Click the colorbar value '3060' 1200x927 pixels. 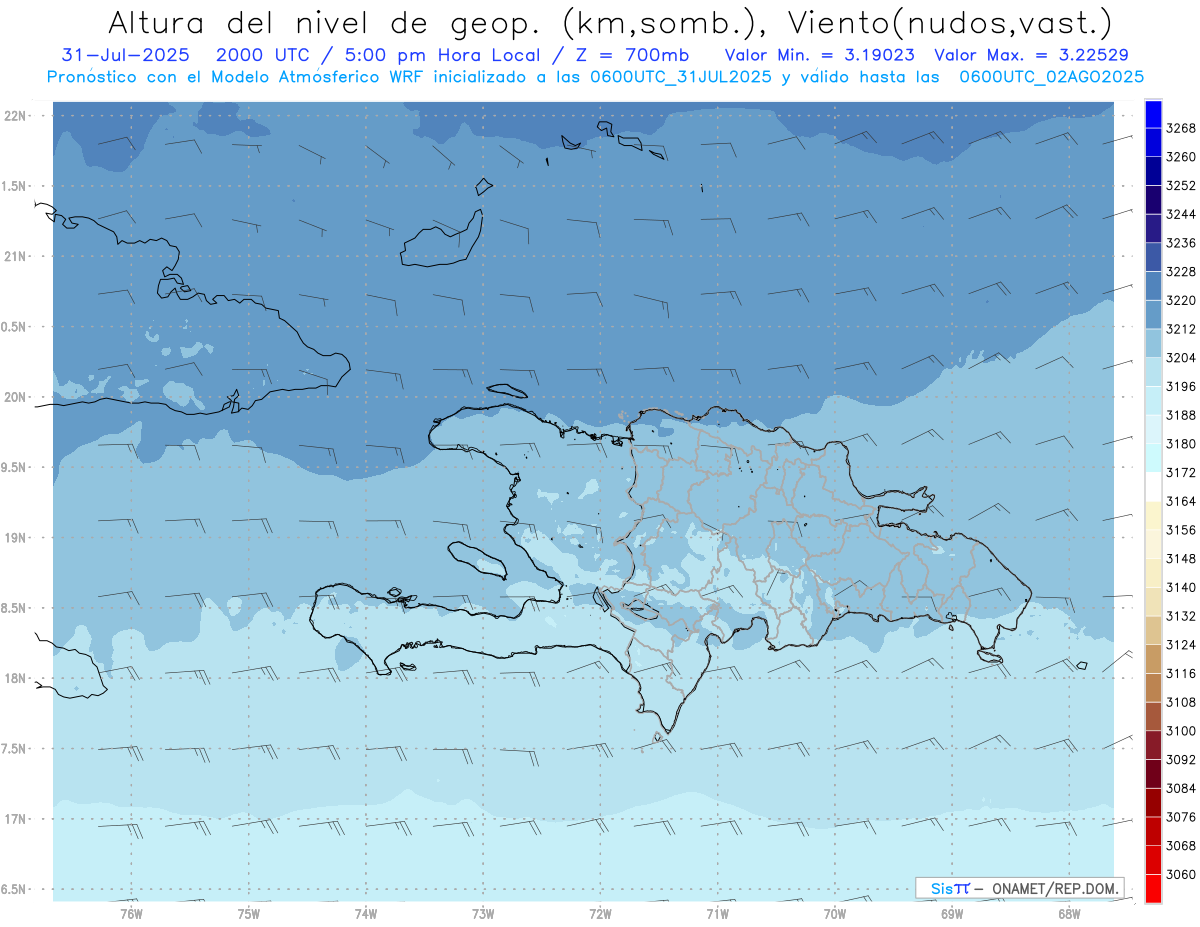click(1181, 874)
